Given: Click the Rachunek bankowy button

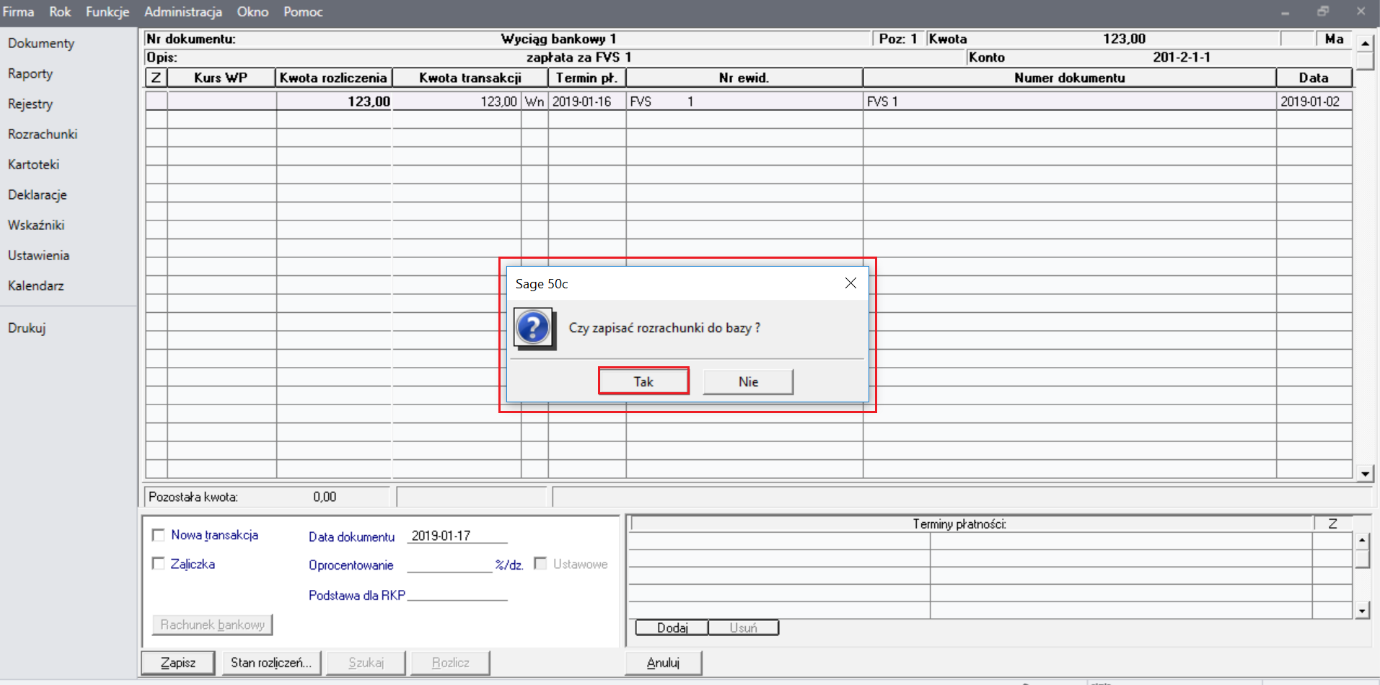Looking at the screenshot, I should (213, 625).
